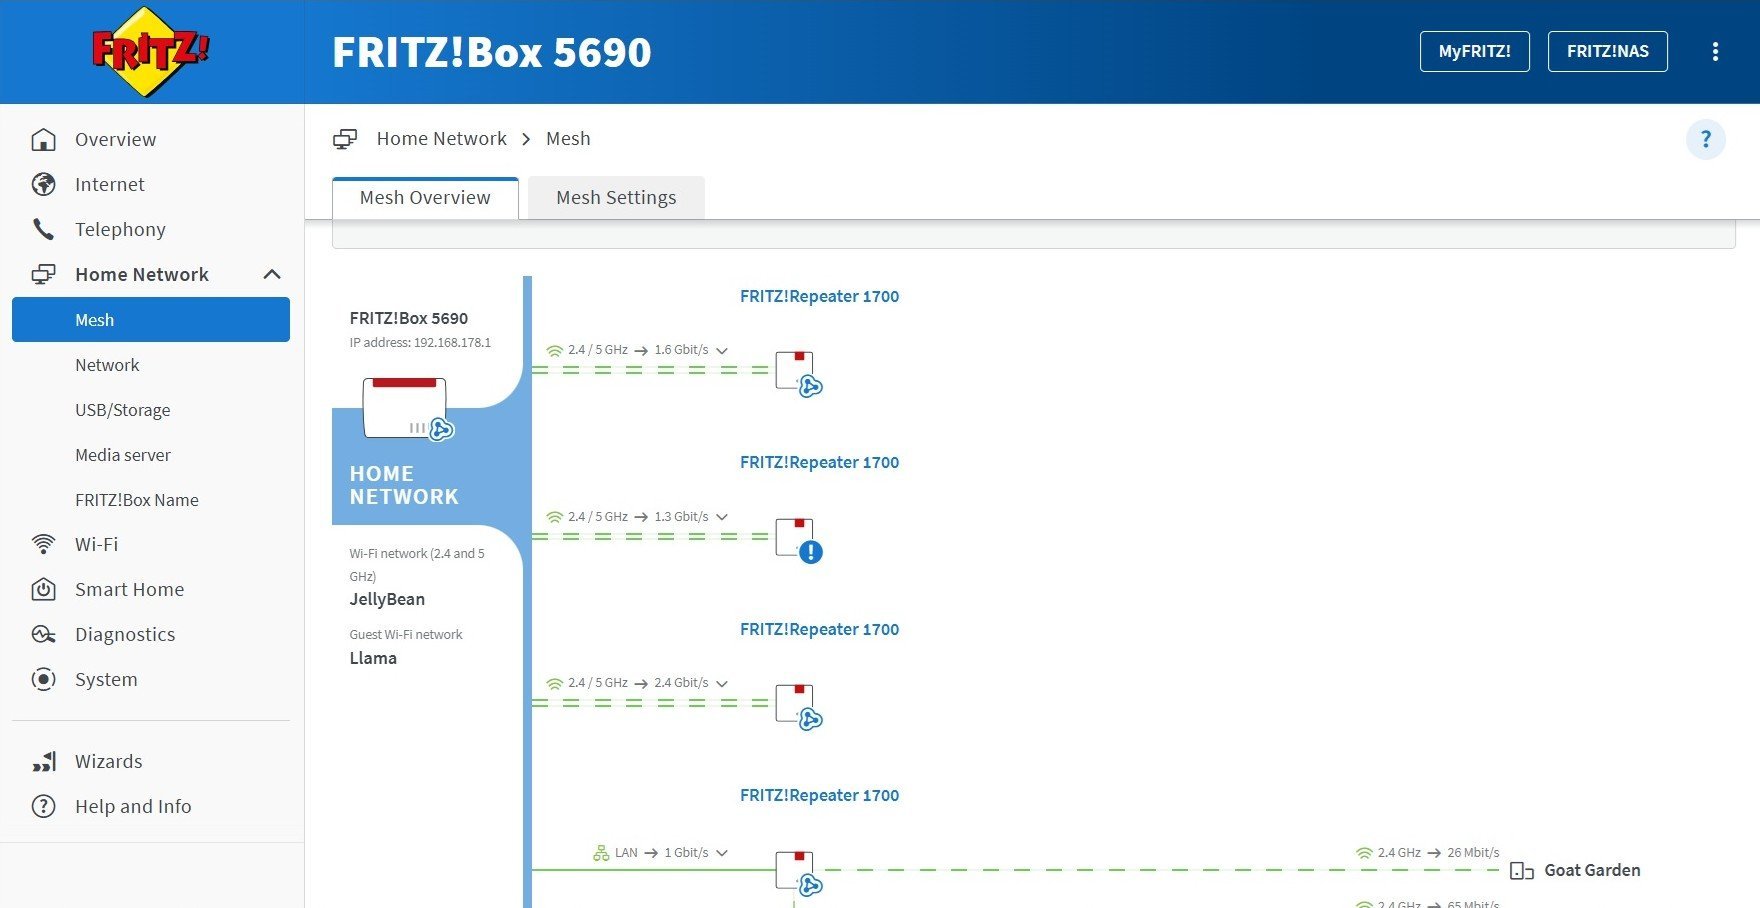Image resolution: width=1760 pixels, height=908 pixels.
Task: Open the Wizards menu item
Action: tap(108, 761)
